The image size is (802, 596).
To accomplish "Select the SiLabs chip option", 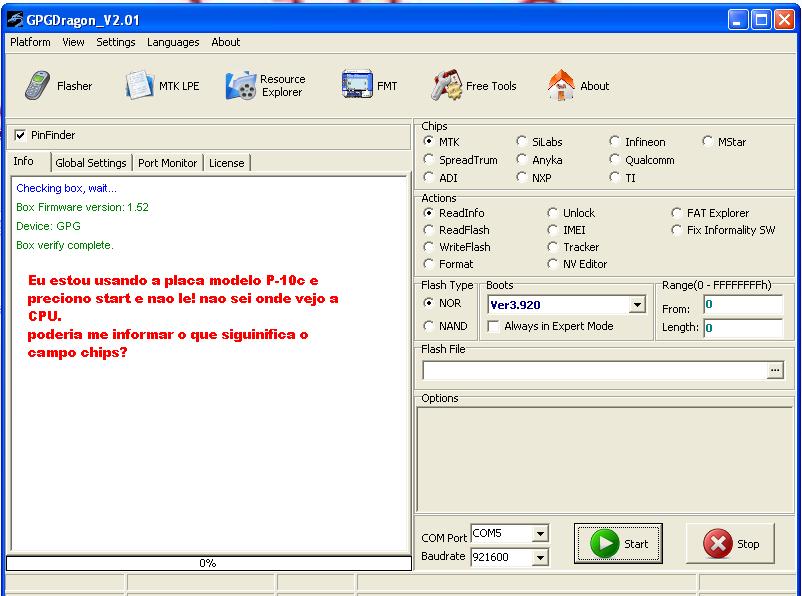I will point(521,141).
